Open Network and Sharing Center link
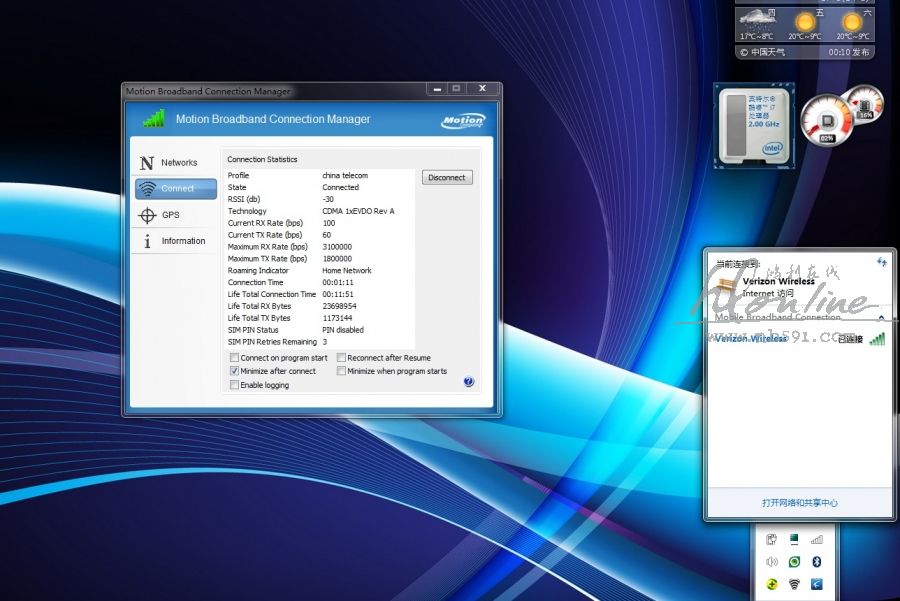This screenshot has width=900, height=601. 799,503
